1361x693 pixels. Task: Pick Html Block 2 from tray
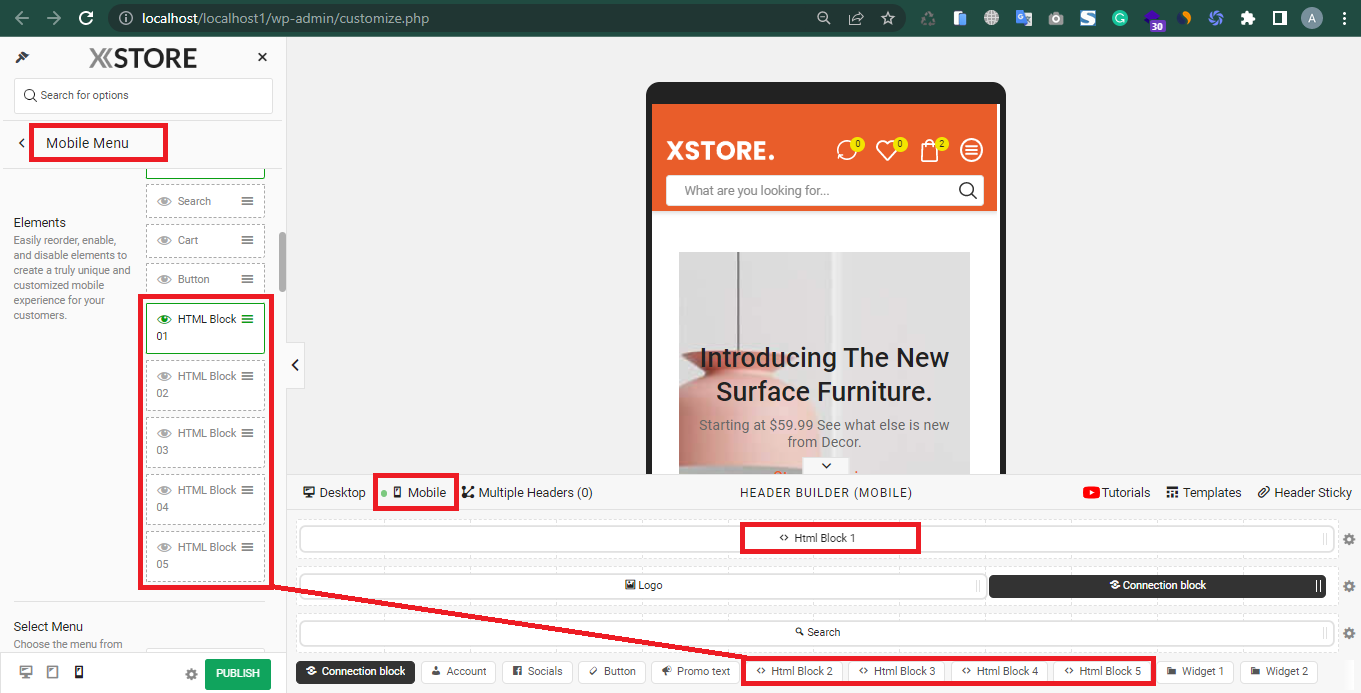795,671
